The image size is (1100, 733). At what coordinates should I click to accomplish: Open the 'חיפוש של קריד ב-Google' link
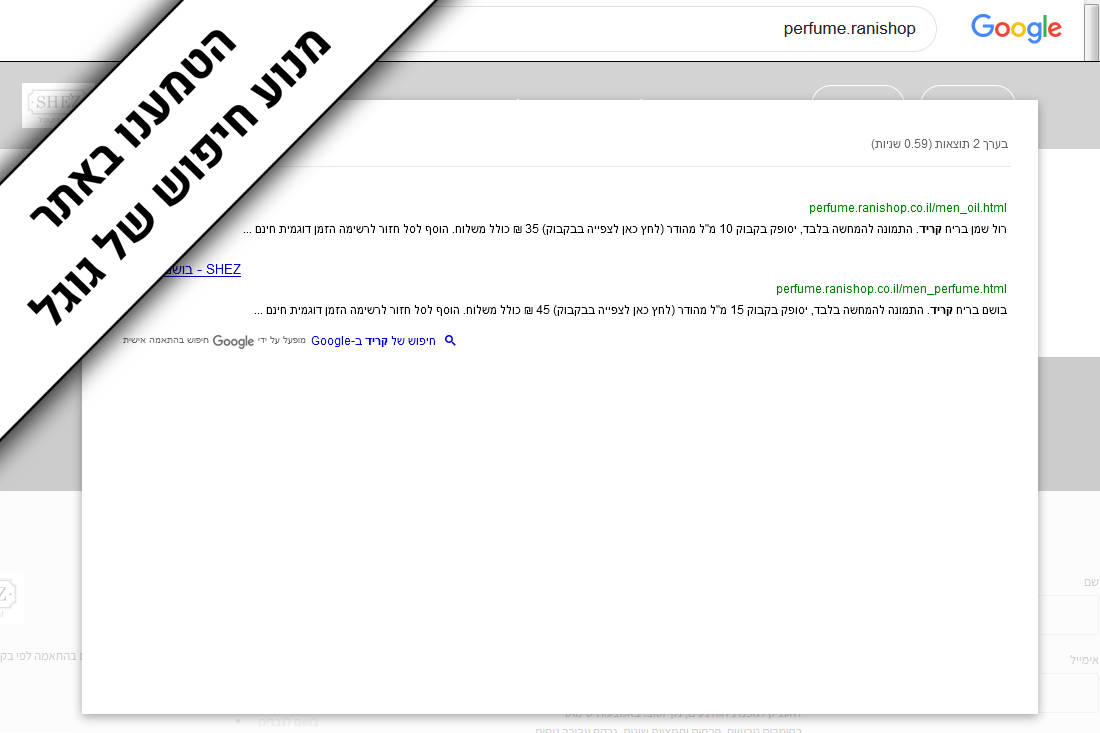(x=373, y=341)
